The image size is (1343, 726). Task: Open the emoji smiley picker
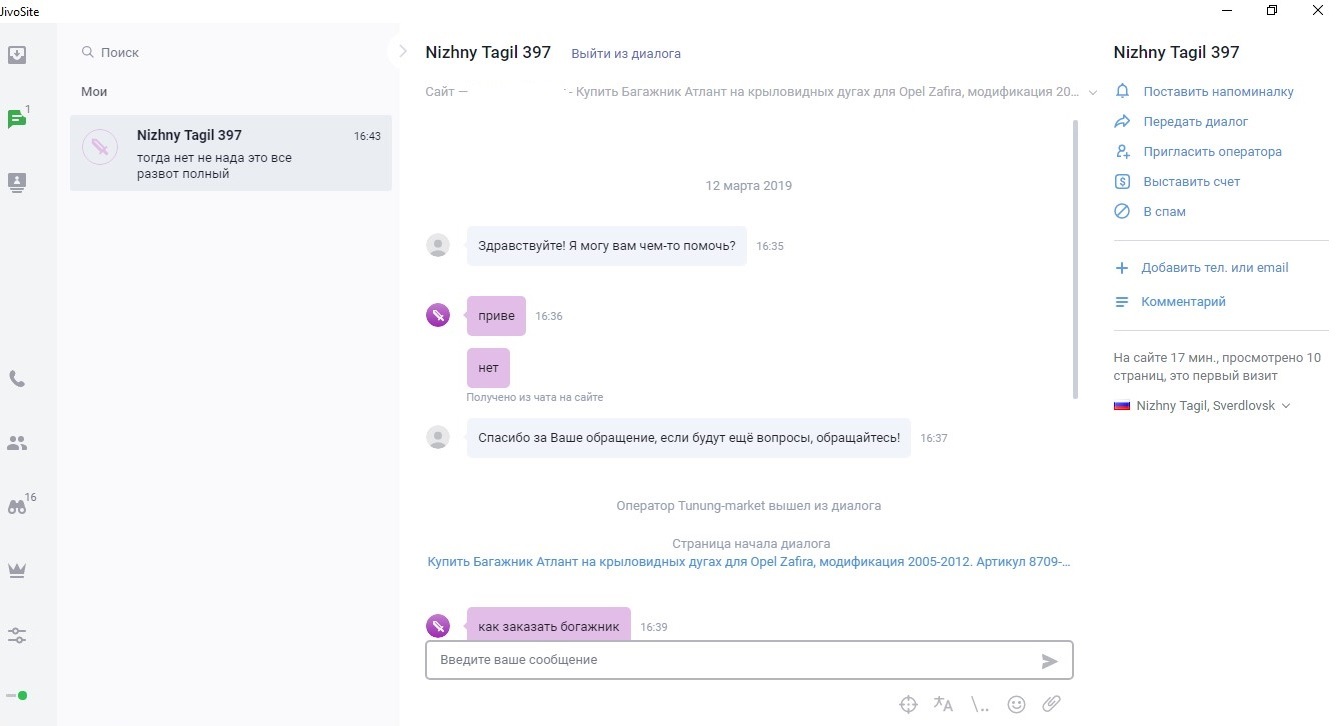click(1016, 704)
